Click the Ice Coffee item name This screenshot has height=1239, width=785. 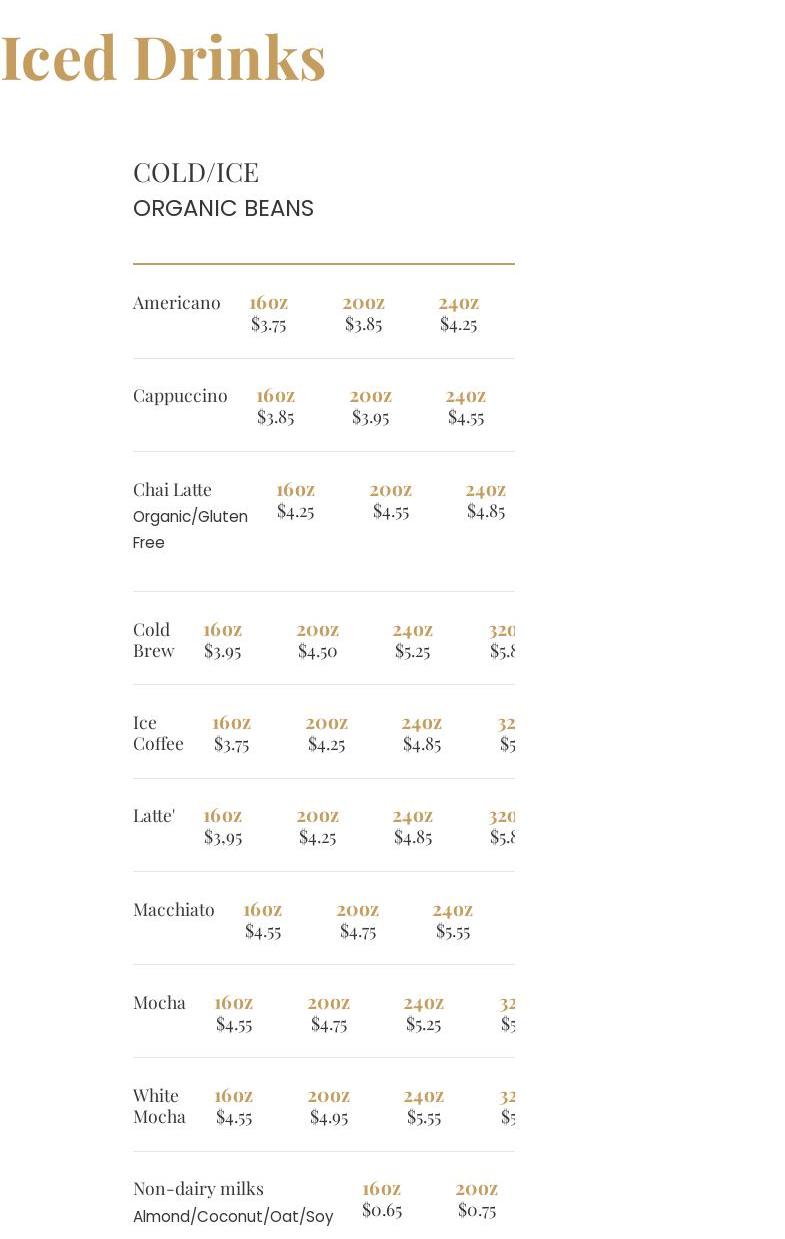coord(158,733)
